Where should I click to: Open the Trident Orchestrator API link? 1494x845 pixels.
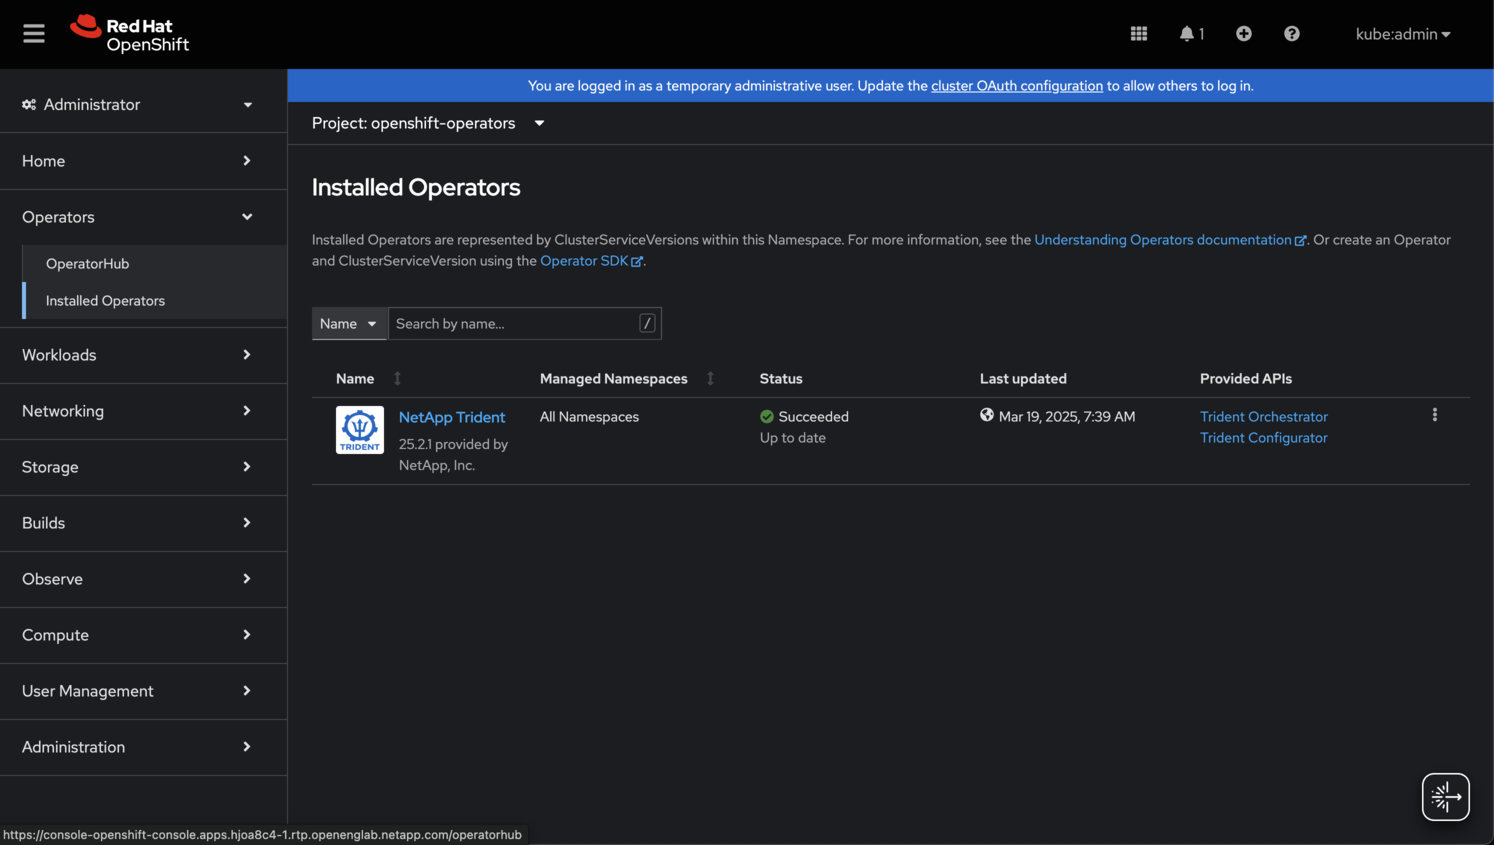point(1264,417)
